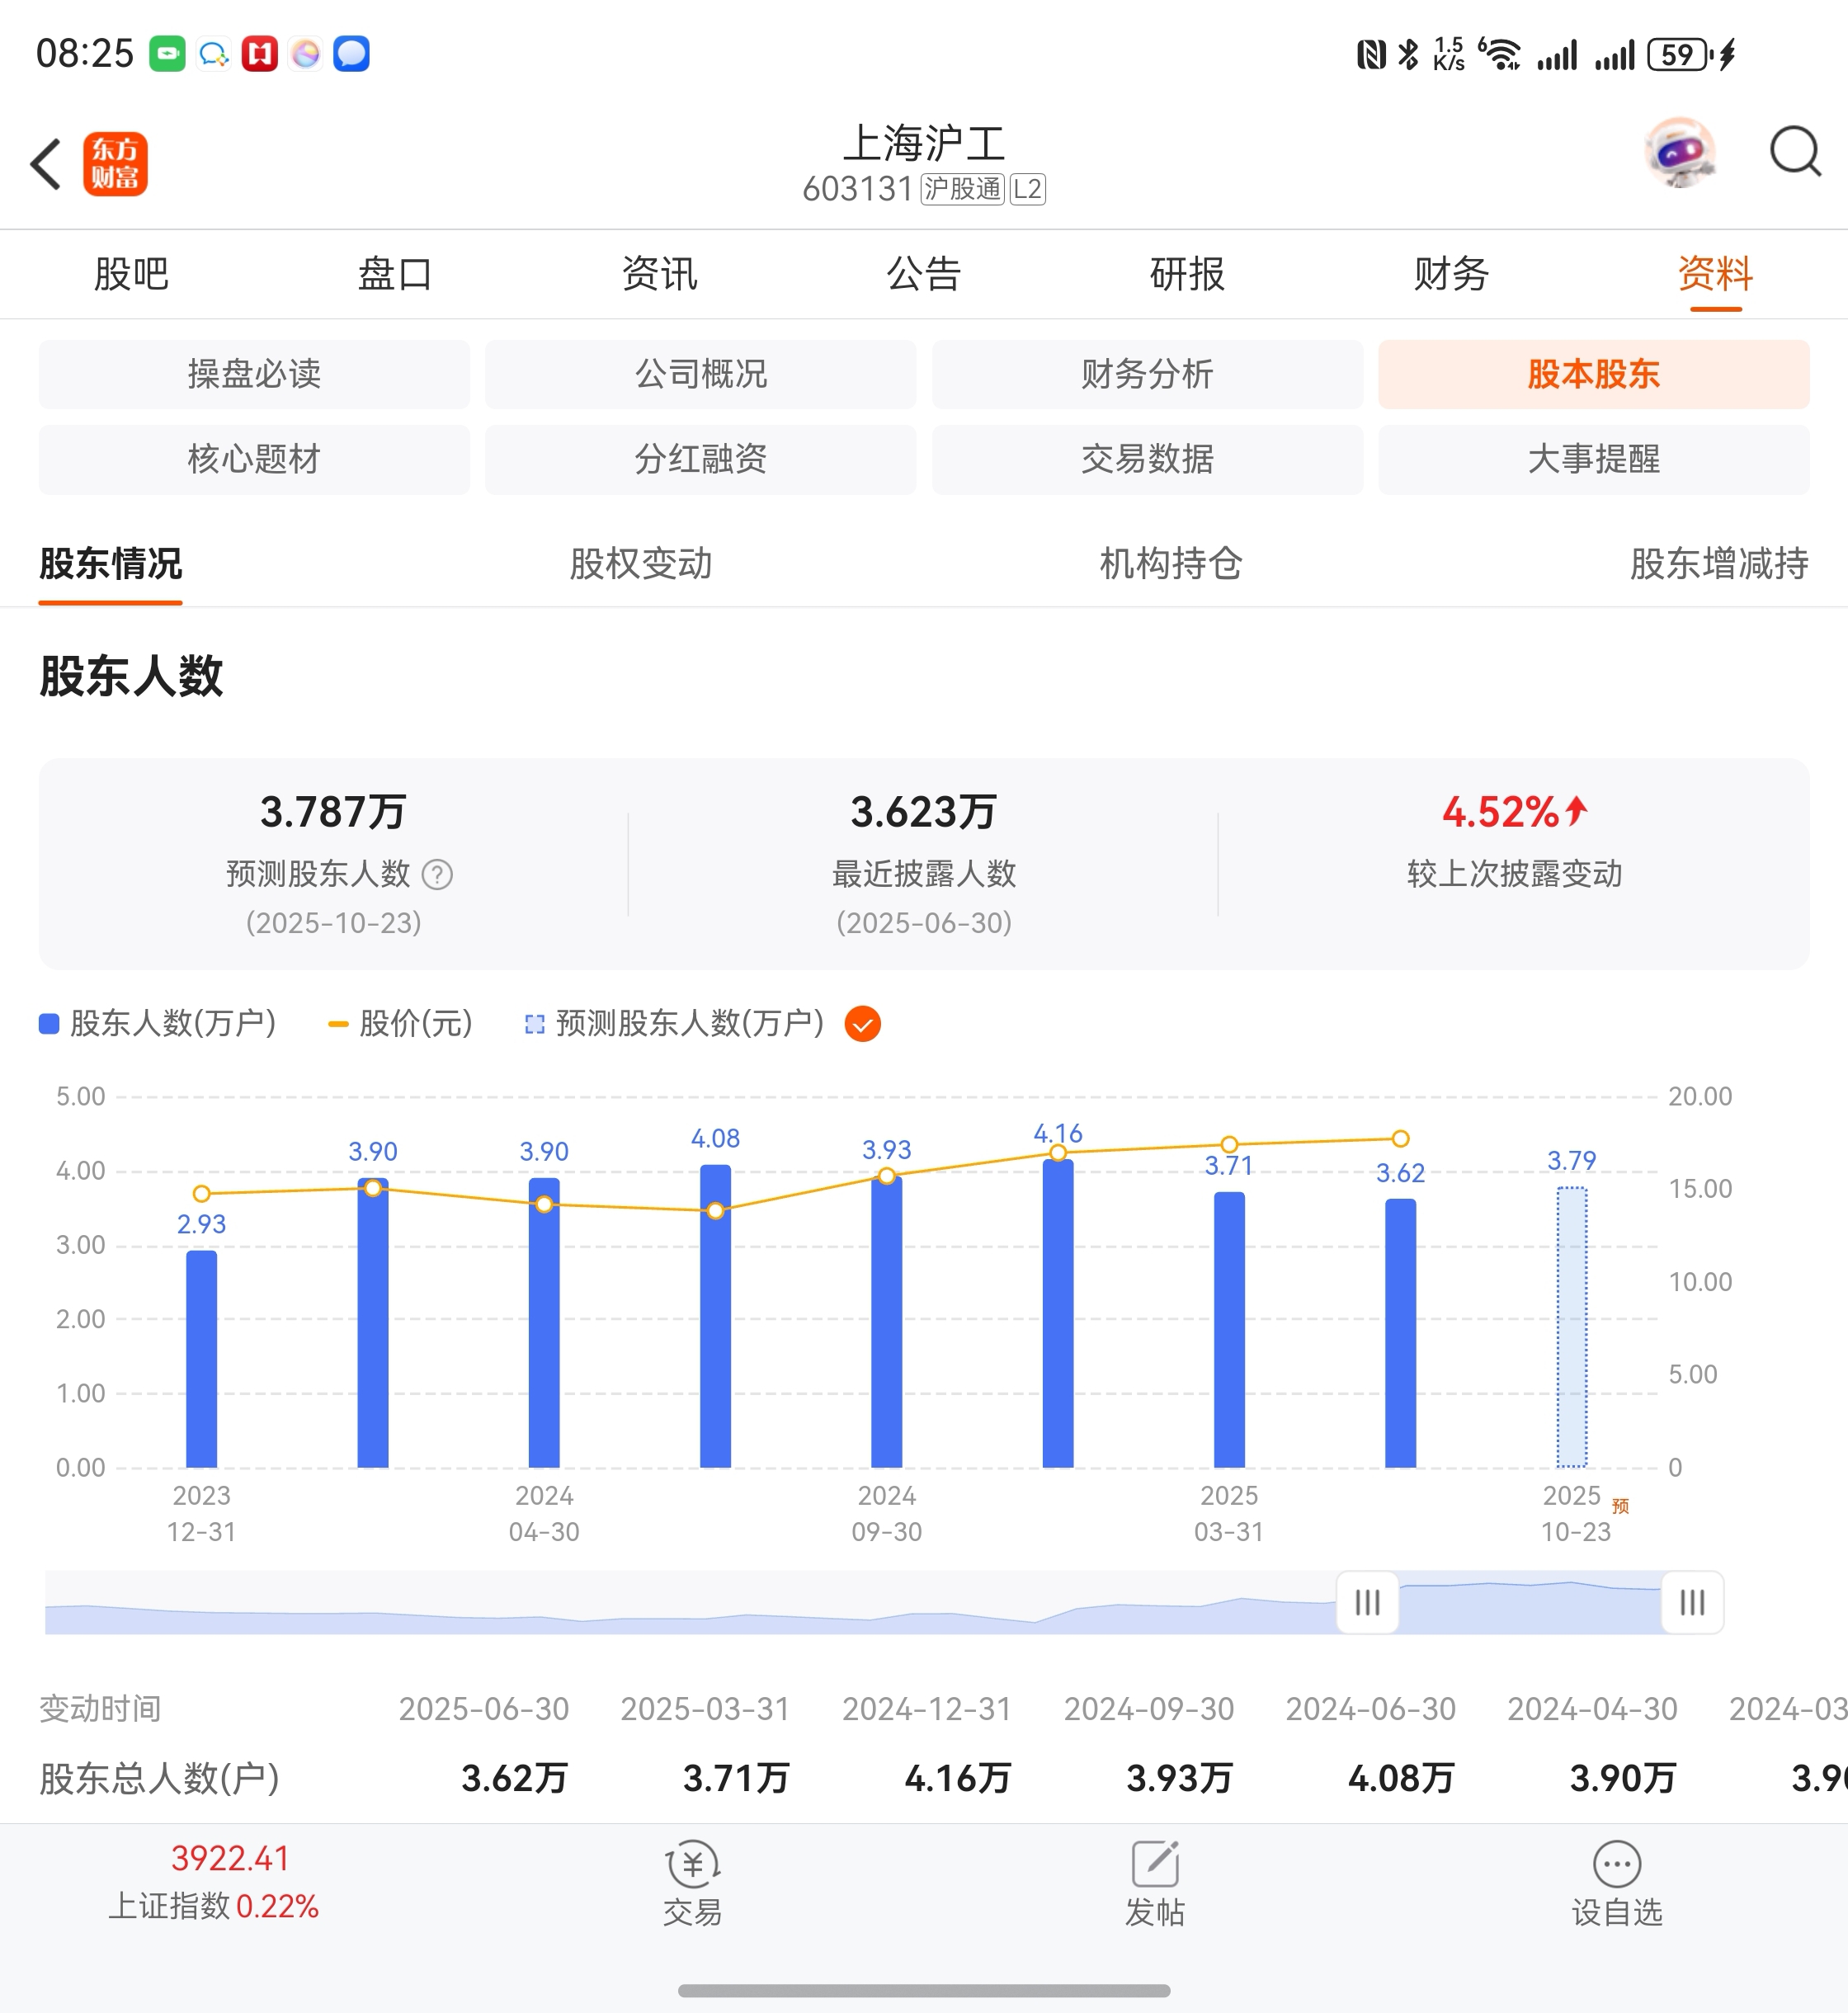
Task: Tap the robot assistant avatar icon
Action: coord(1681,153)
